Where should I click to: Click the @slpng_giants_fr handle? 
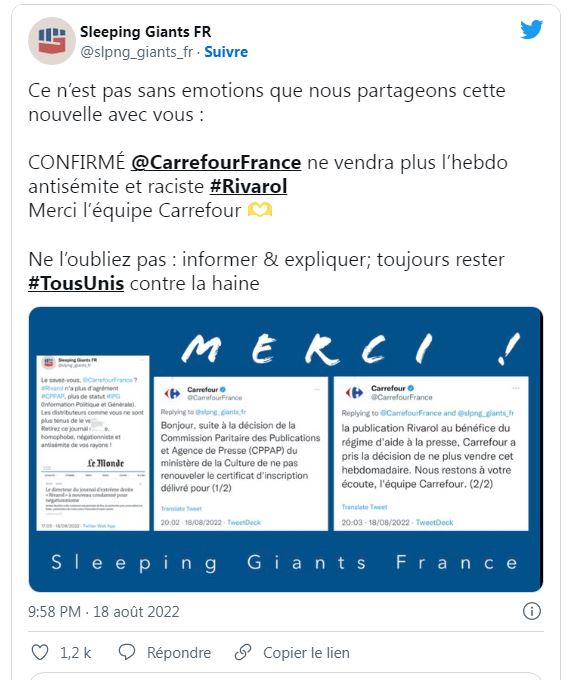136,52
